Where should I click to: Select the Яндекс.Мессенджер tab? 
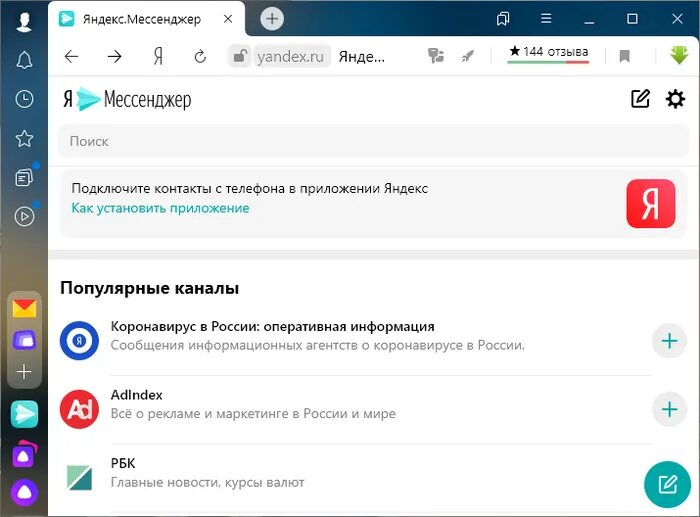146,19
